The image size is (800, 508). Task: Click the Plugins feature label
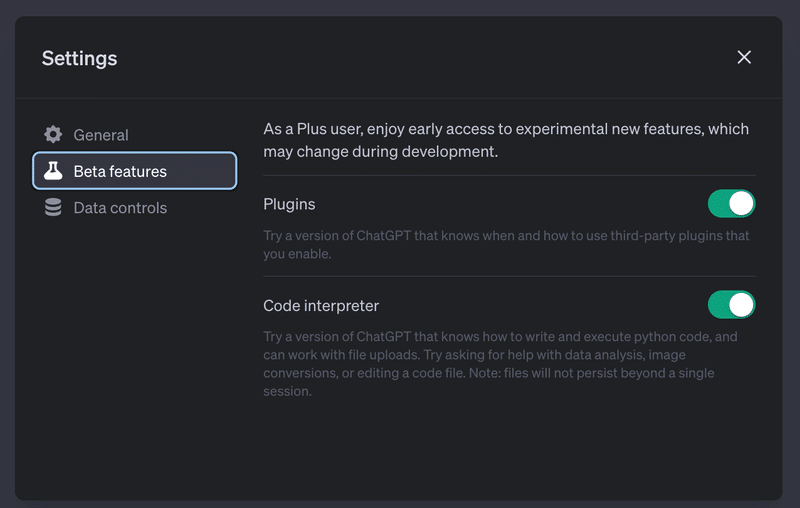tap(289, 204)
